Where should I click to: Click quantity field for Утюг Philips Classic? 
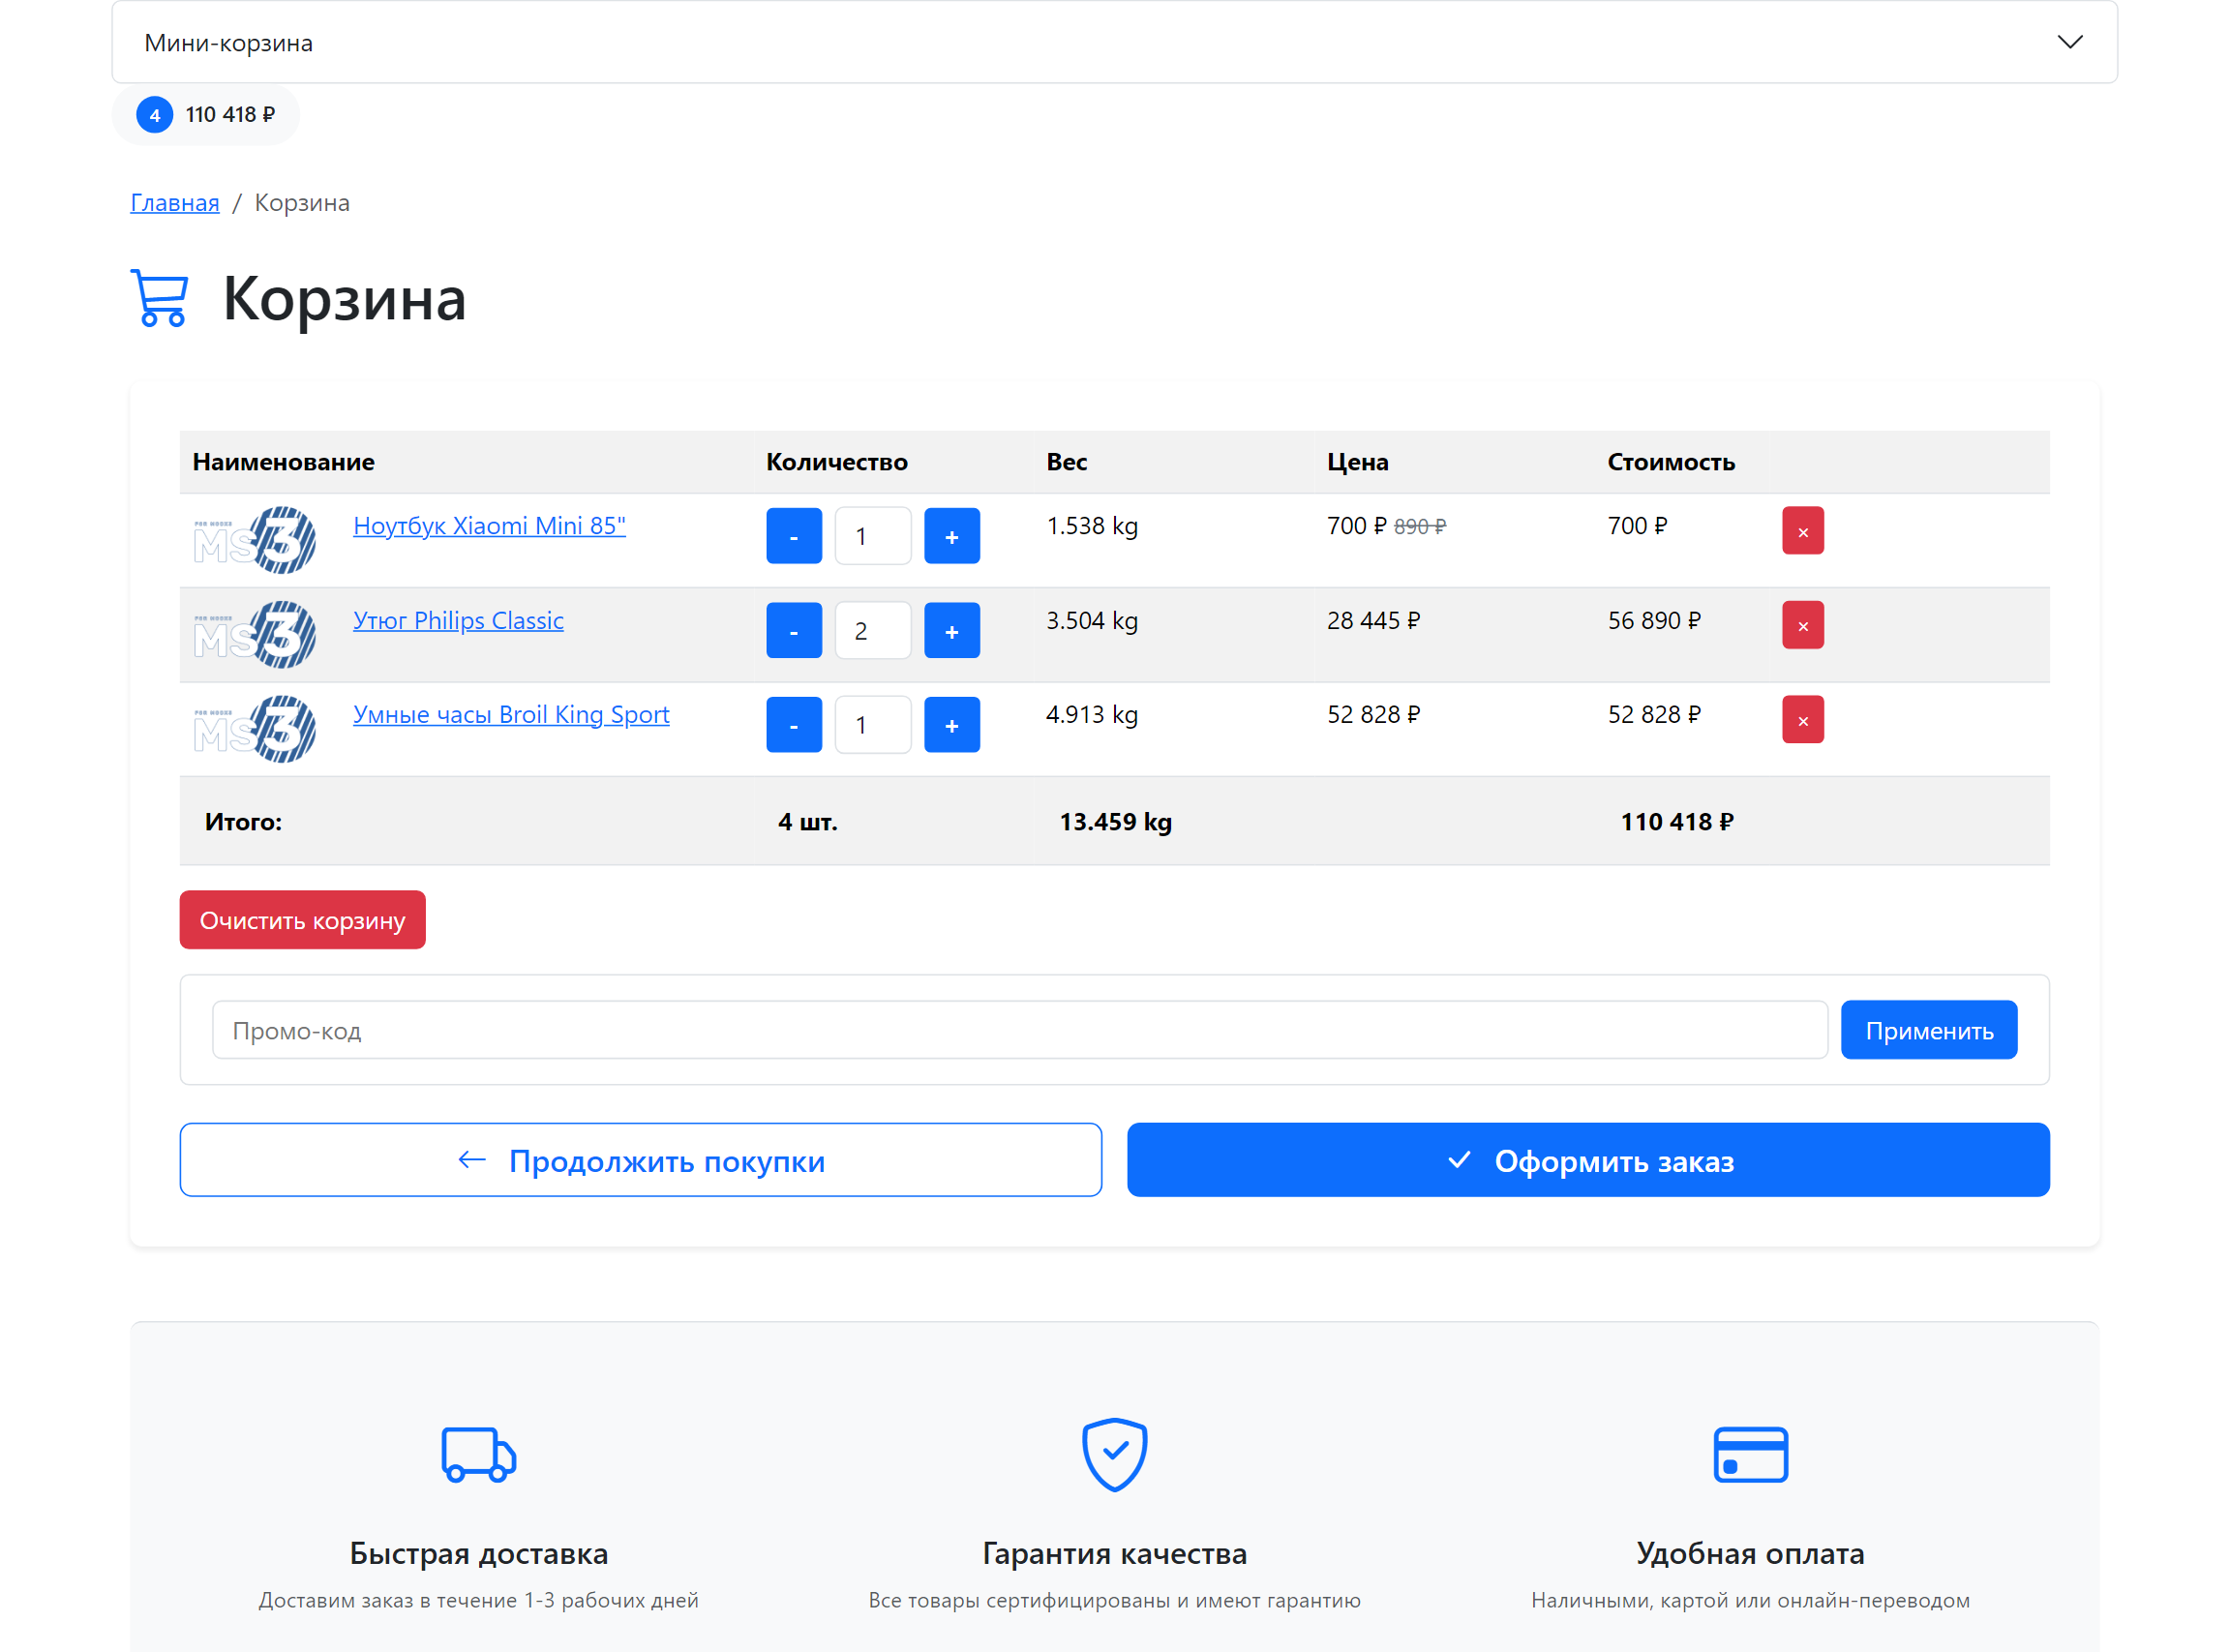(873, 630)
